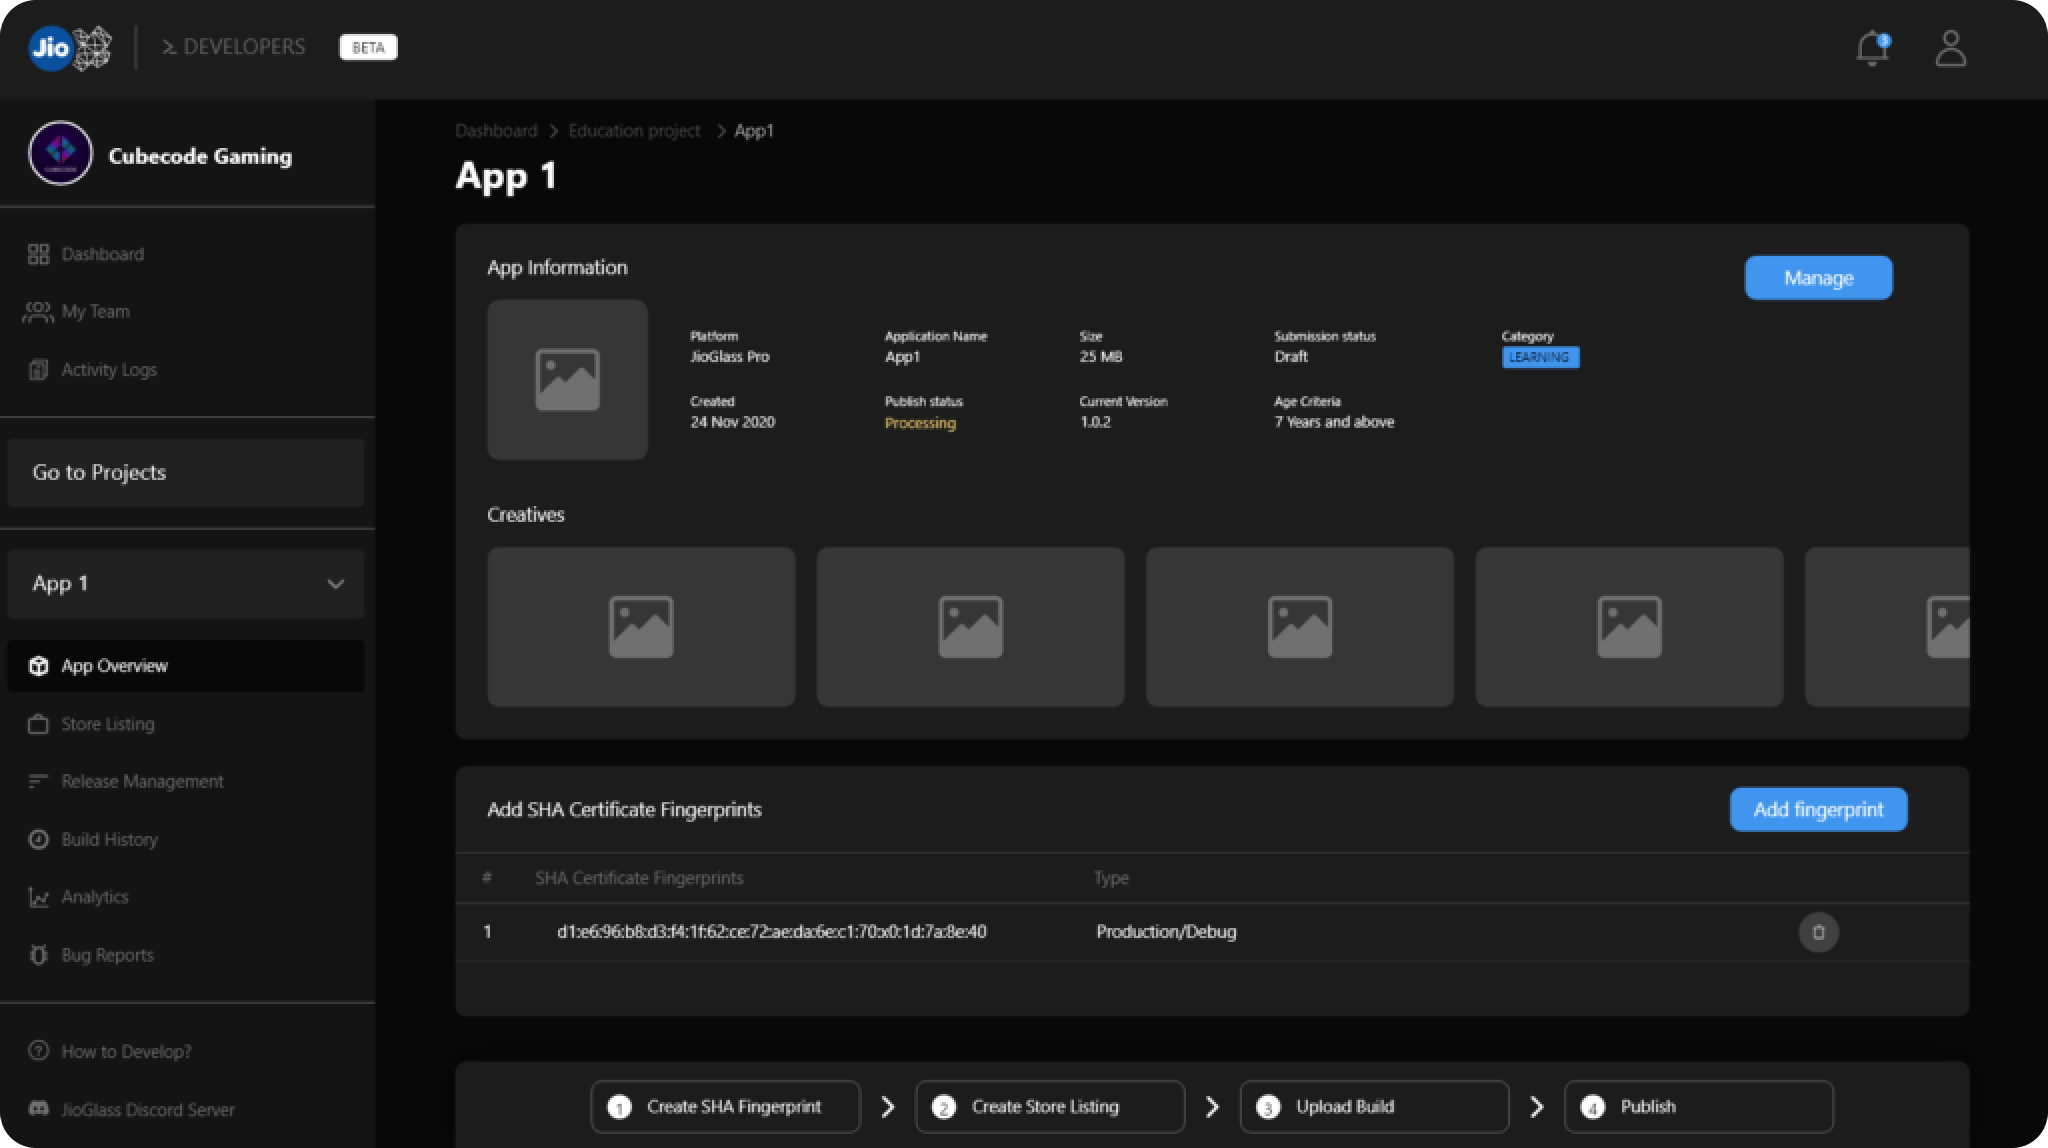Image resolution: width=2048 pixels, height=1148 pixels.
Task: Expand the App 1 selector dropdown
Action: click(x=186, y=584)
